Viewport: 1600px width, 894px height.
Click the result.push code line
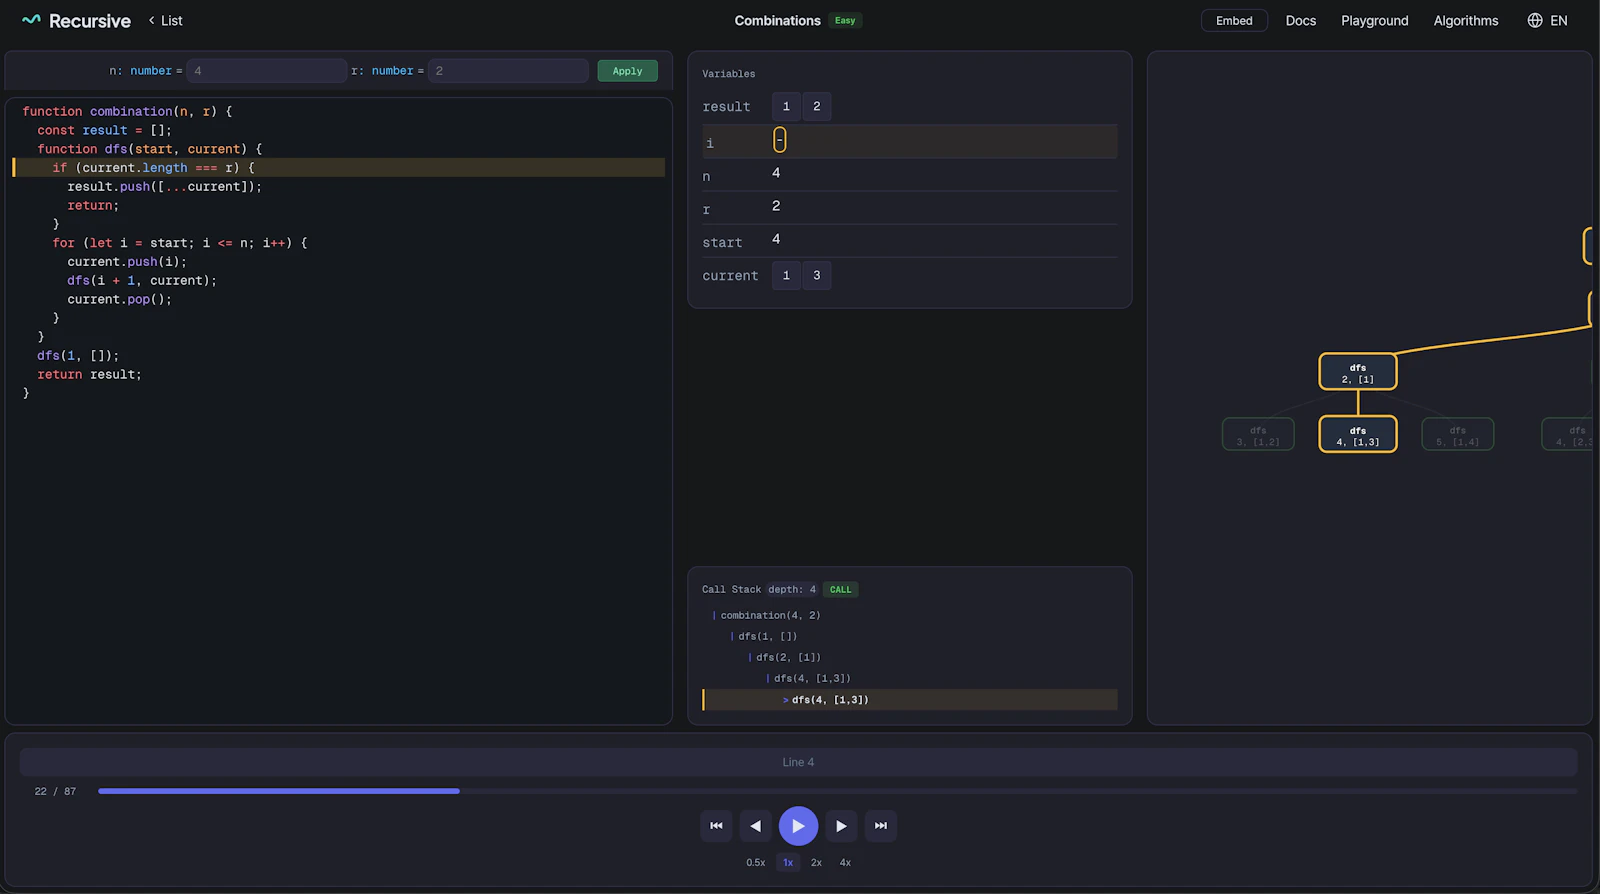[x=164, y=187]
